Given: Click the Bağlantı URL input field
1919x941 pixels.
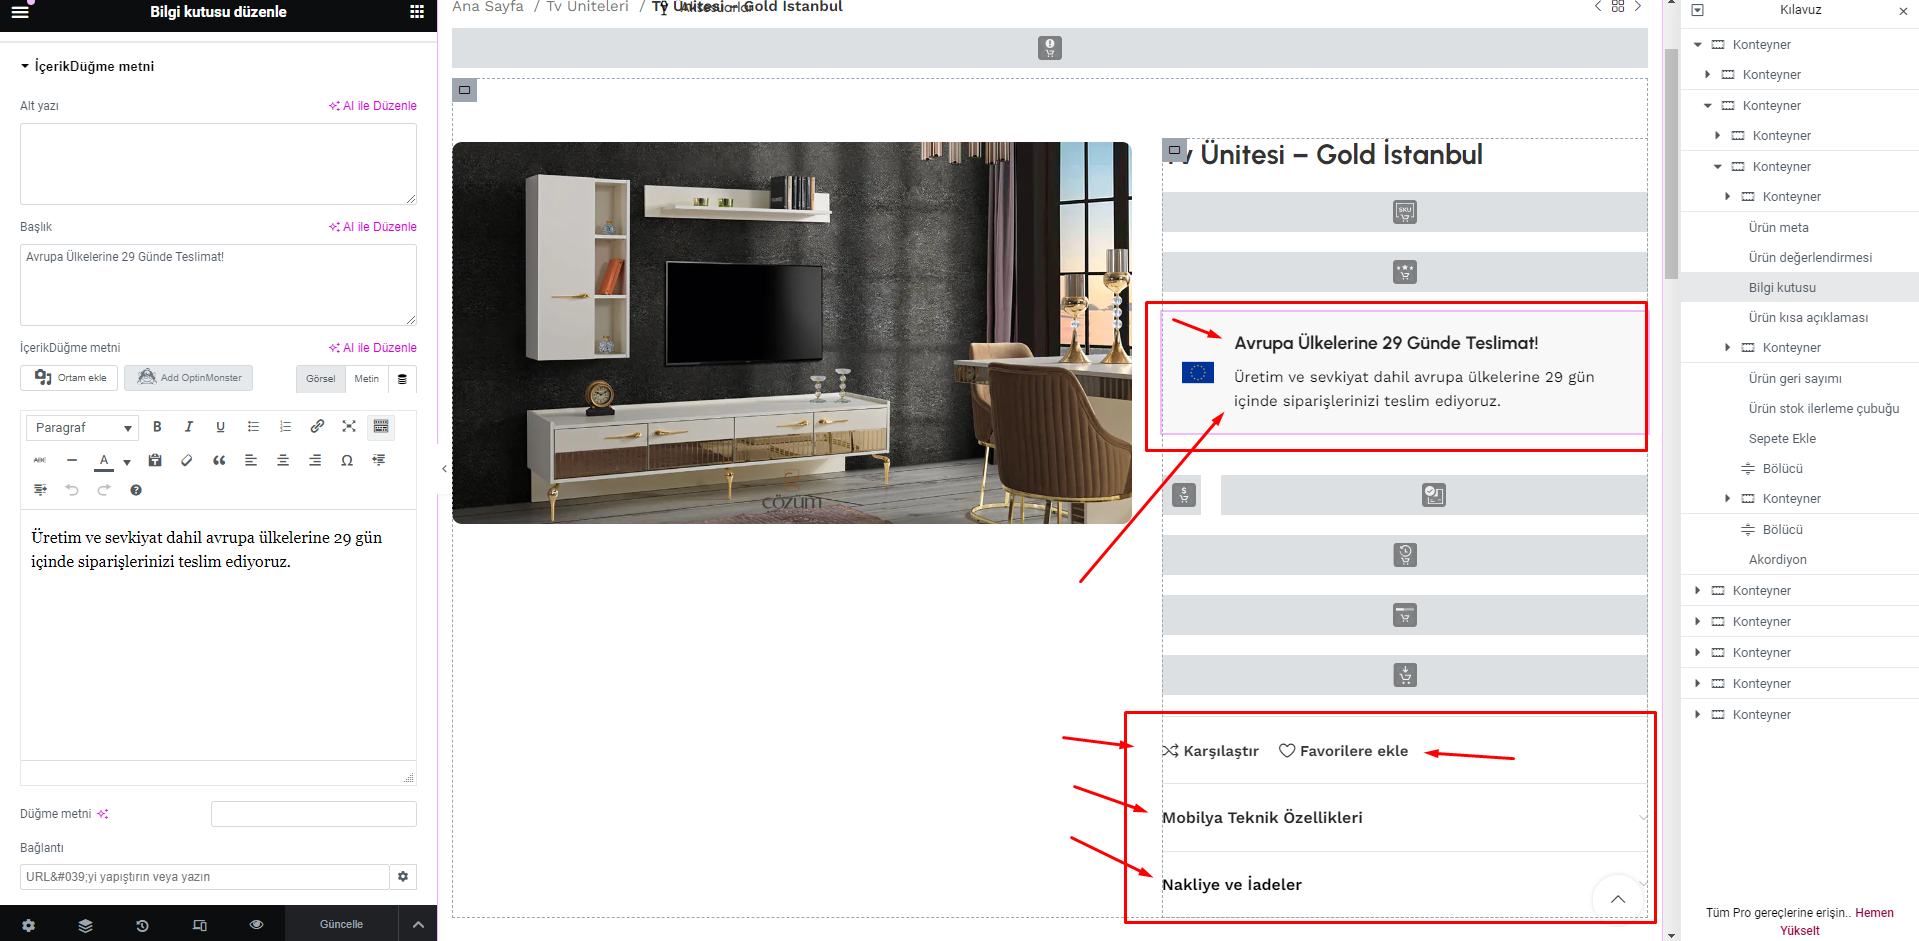Looking at the screenshot, I should click(x=205, y=877).
